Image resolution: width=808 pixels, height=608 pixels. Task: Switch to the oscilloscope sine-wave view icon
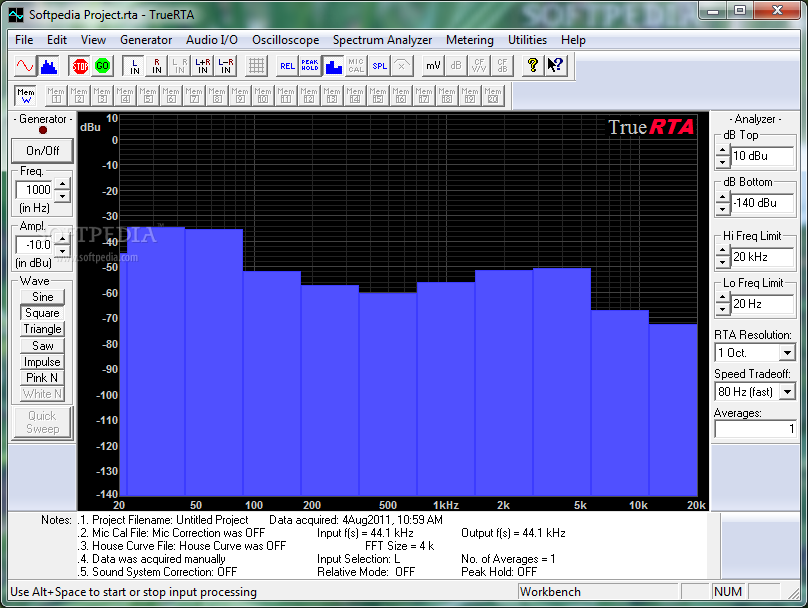click(x=25, y=65)
